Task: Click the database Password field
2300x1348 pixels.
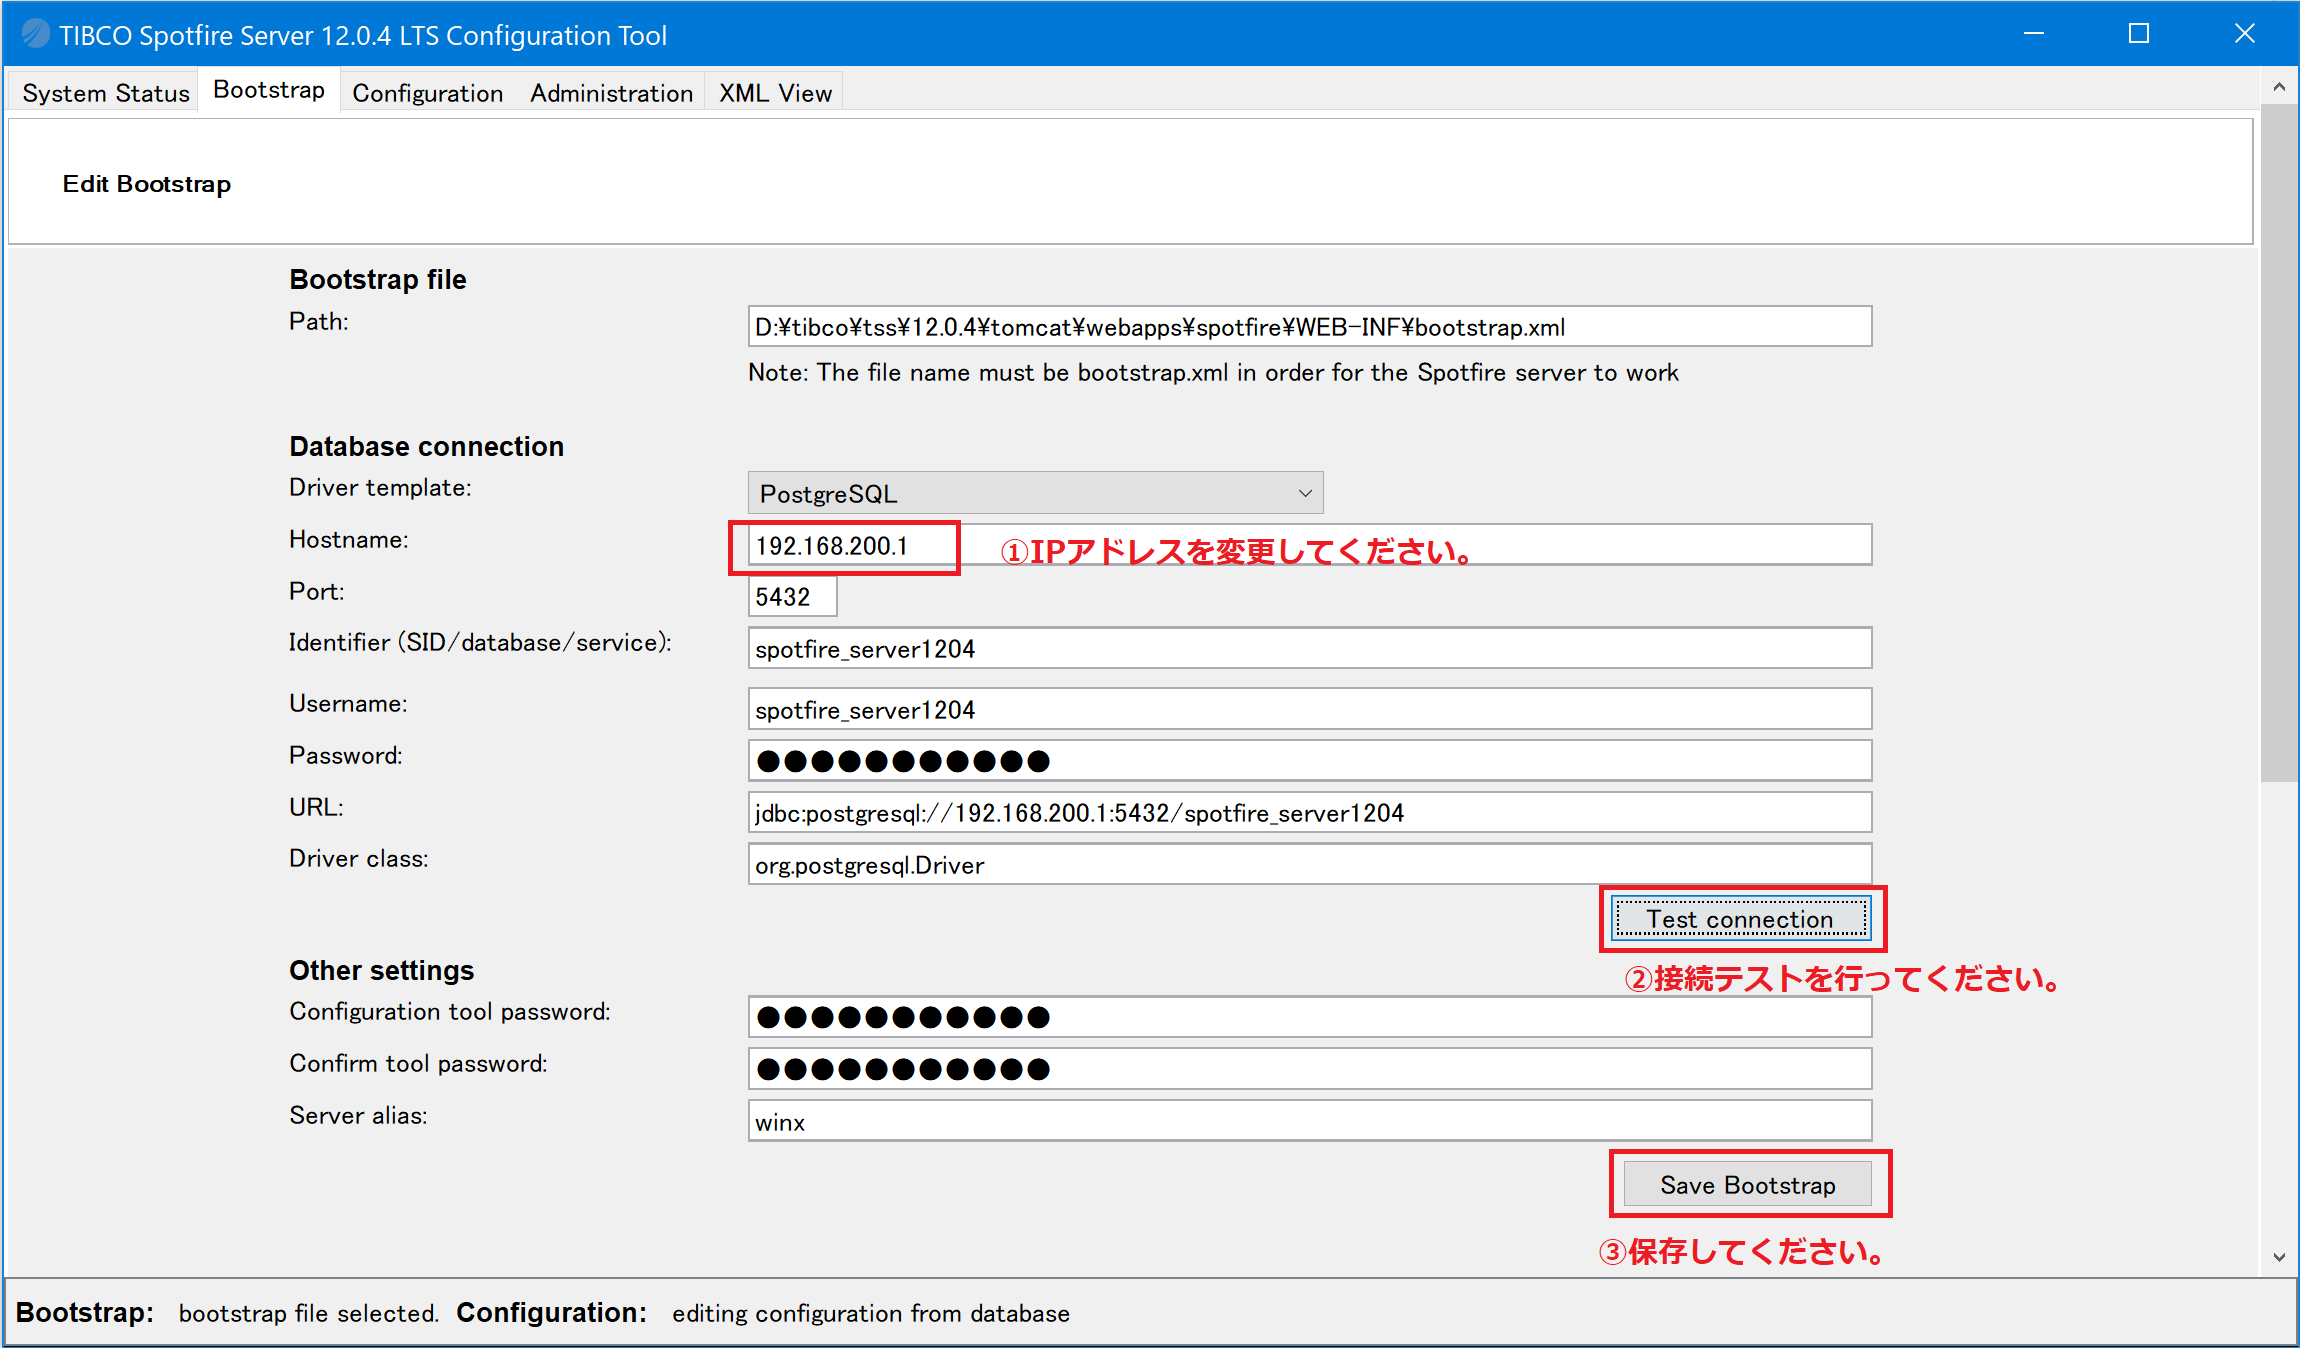Action: pos(1310,761)
